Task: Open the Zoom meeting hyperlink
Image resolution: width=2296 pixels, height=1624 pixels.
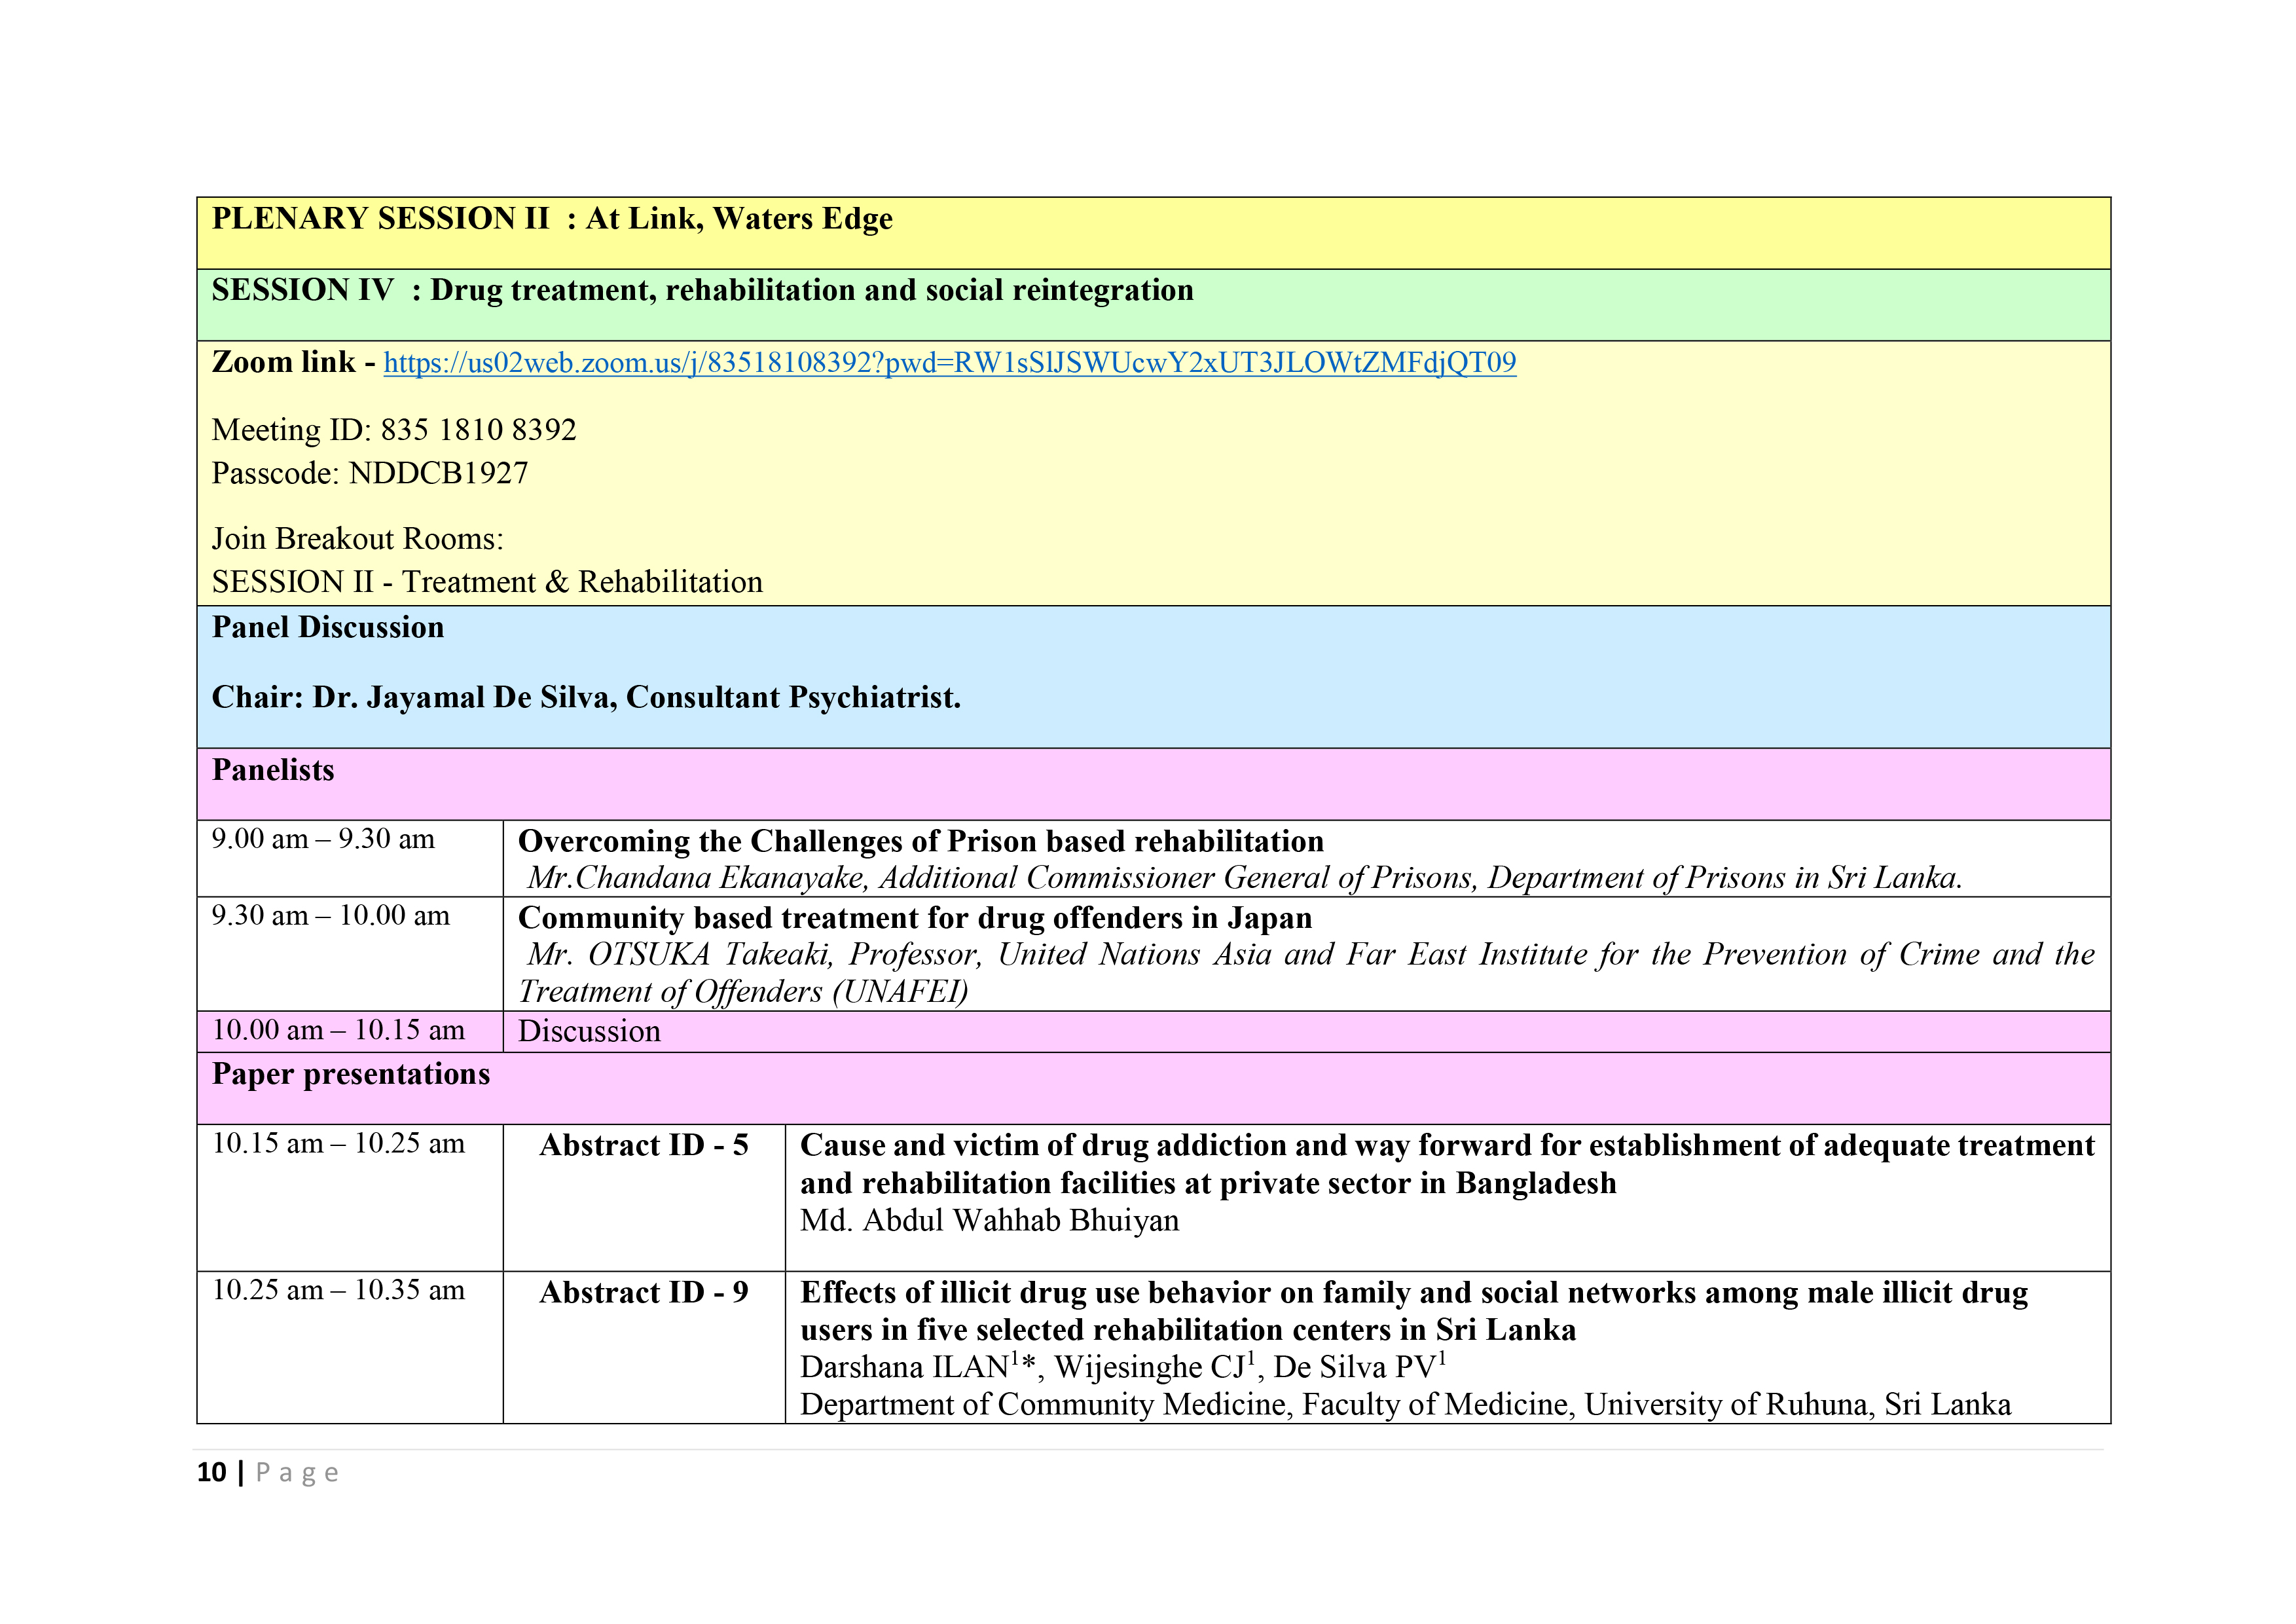Action: (x=949, y=363)
